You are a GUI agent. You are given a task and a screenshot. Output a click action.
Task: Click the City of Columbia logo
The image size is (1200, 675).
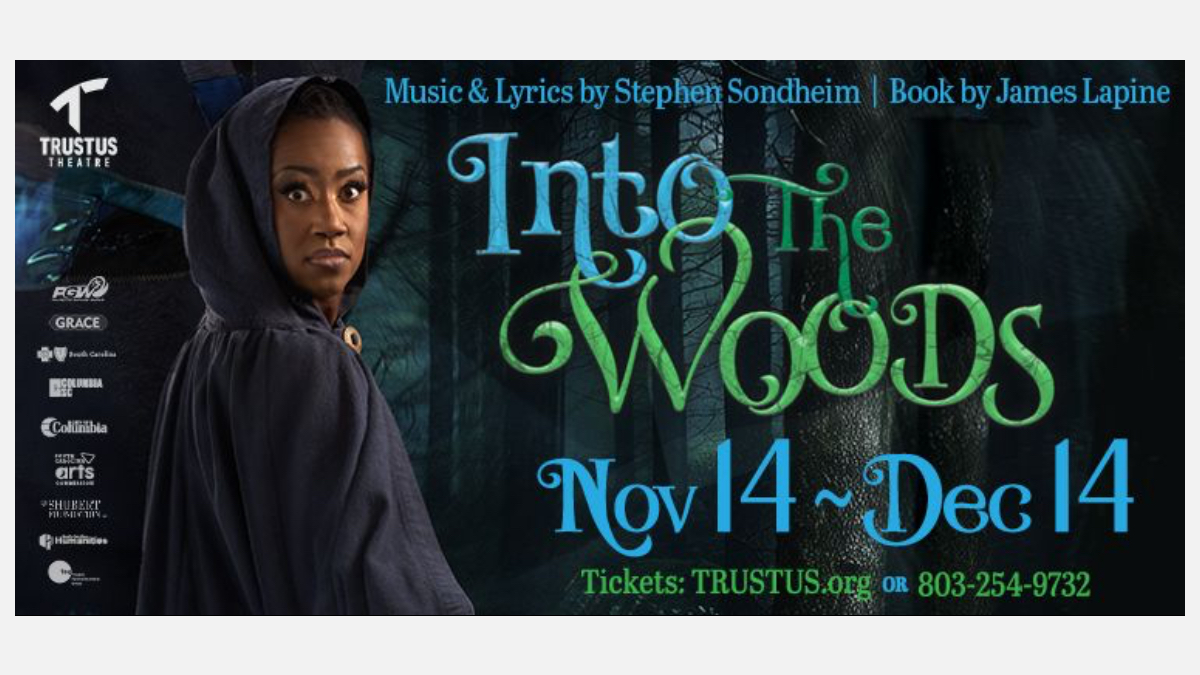pyautogui.click(x=74, y=427)
